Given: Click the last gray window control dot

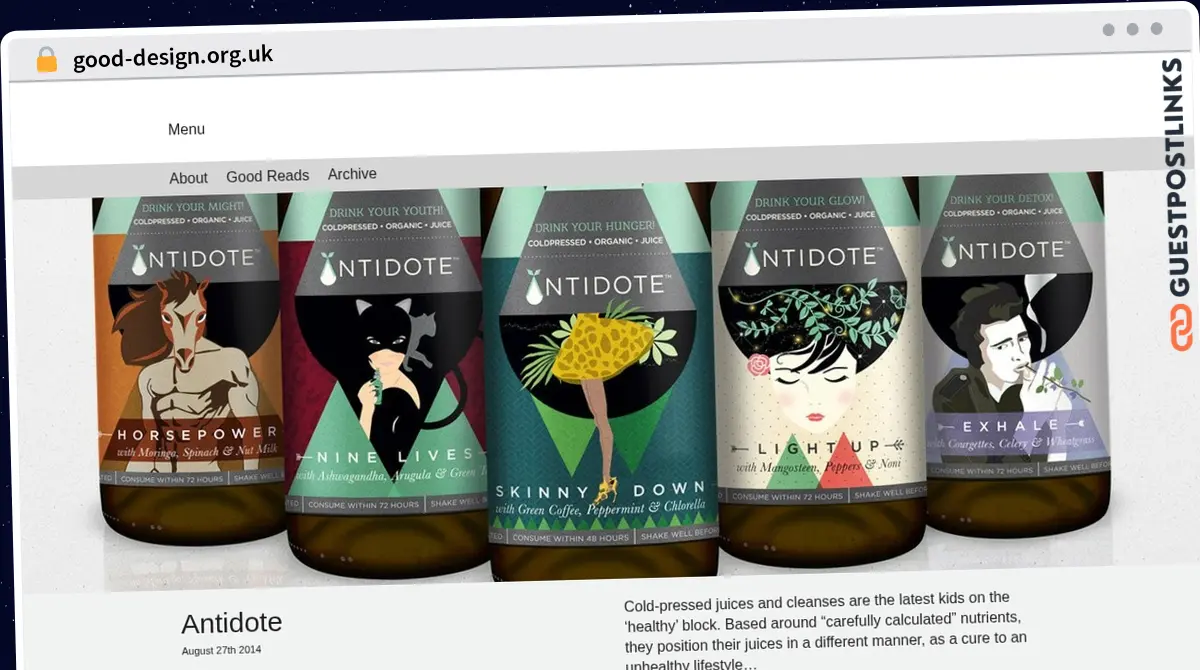Looking at the screenshot, I should pos(1157,30).
